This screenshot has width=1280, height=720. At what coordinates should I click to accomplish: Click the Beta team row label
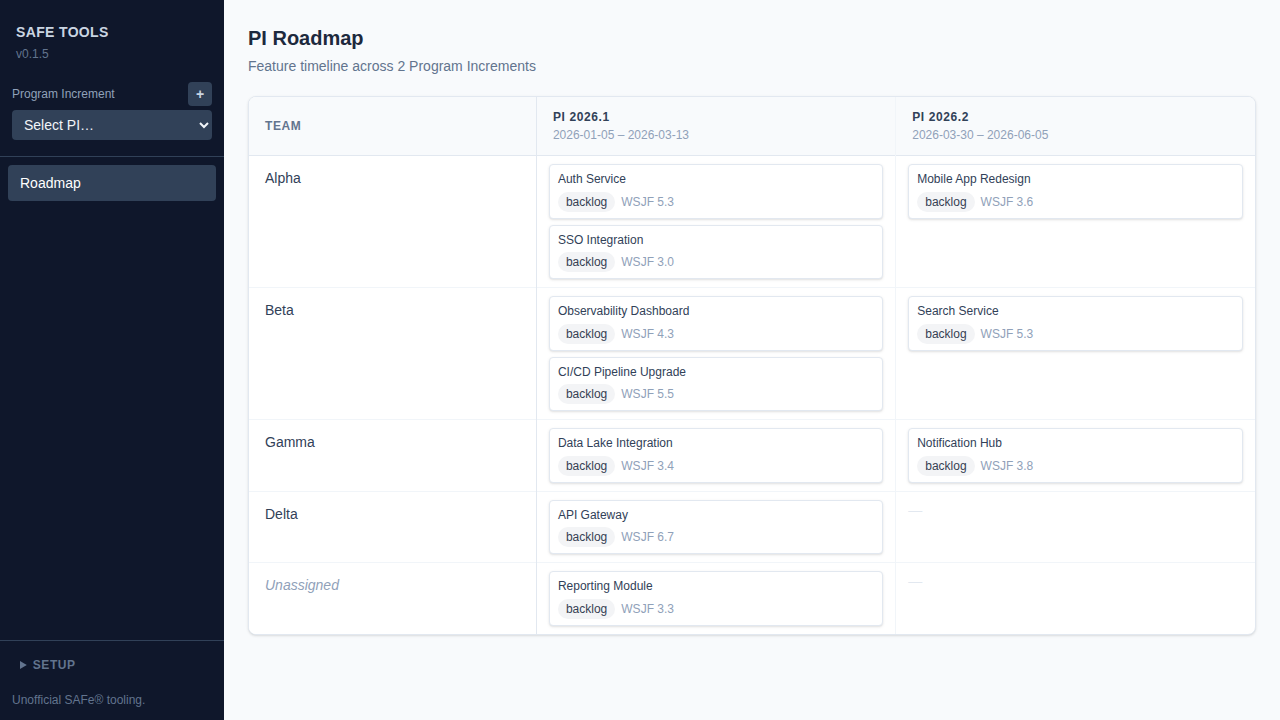click(279, 310)
